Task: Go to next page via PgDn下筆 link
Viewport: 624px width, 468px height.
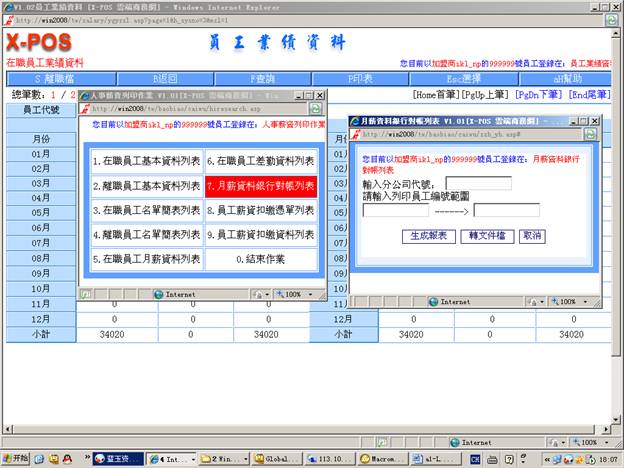Action: (539, 94)
